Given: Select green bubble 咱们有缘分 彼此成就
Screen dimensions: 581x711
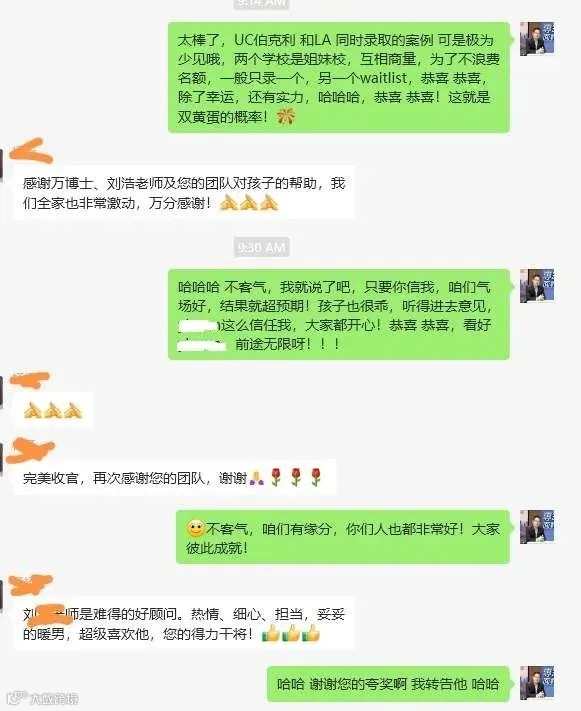Looking at the screenshot, I should coord(343,537).
